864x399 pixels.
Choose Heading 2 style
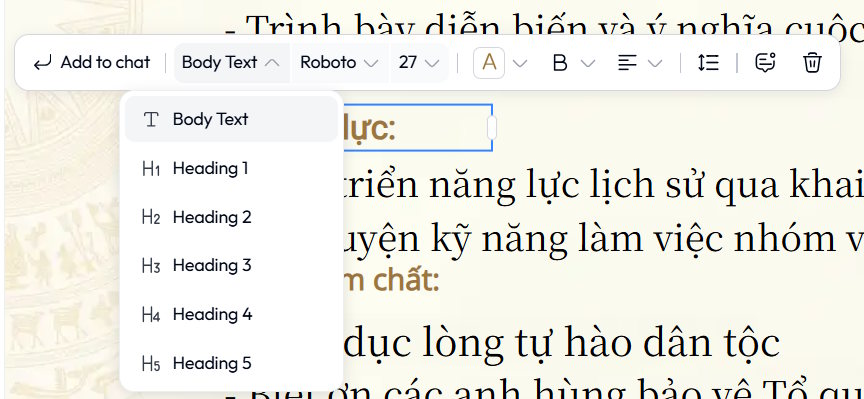click(x=231, y=217)
